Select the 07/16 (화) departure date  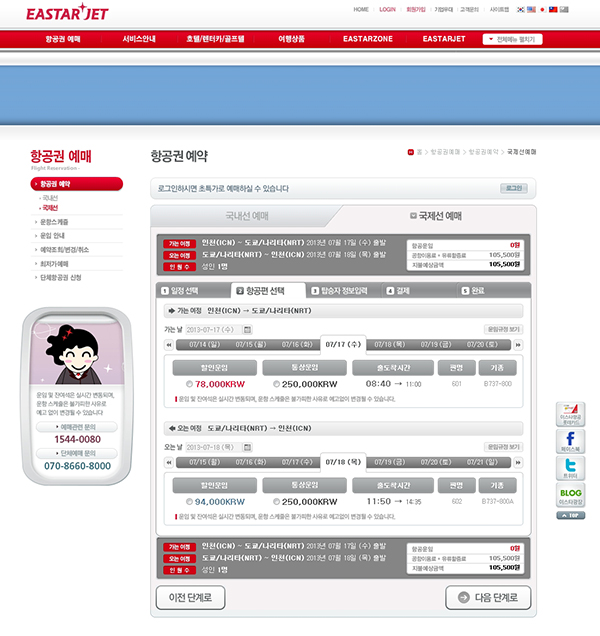pos(297,345)
